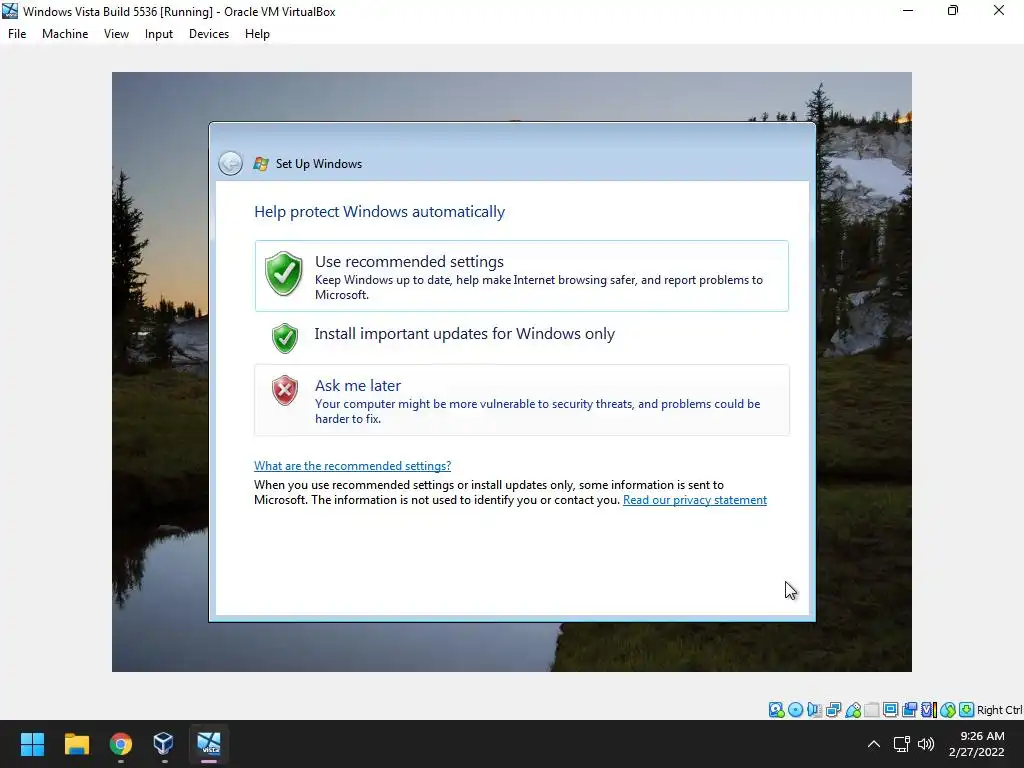Click the network adapters status icon
Image resolution: width=1024 pixels, height=768 pixels.
click(833, 710)
